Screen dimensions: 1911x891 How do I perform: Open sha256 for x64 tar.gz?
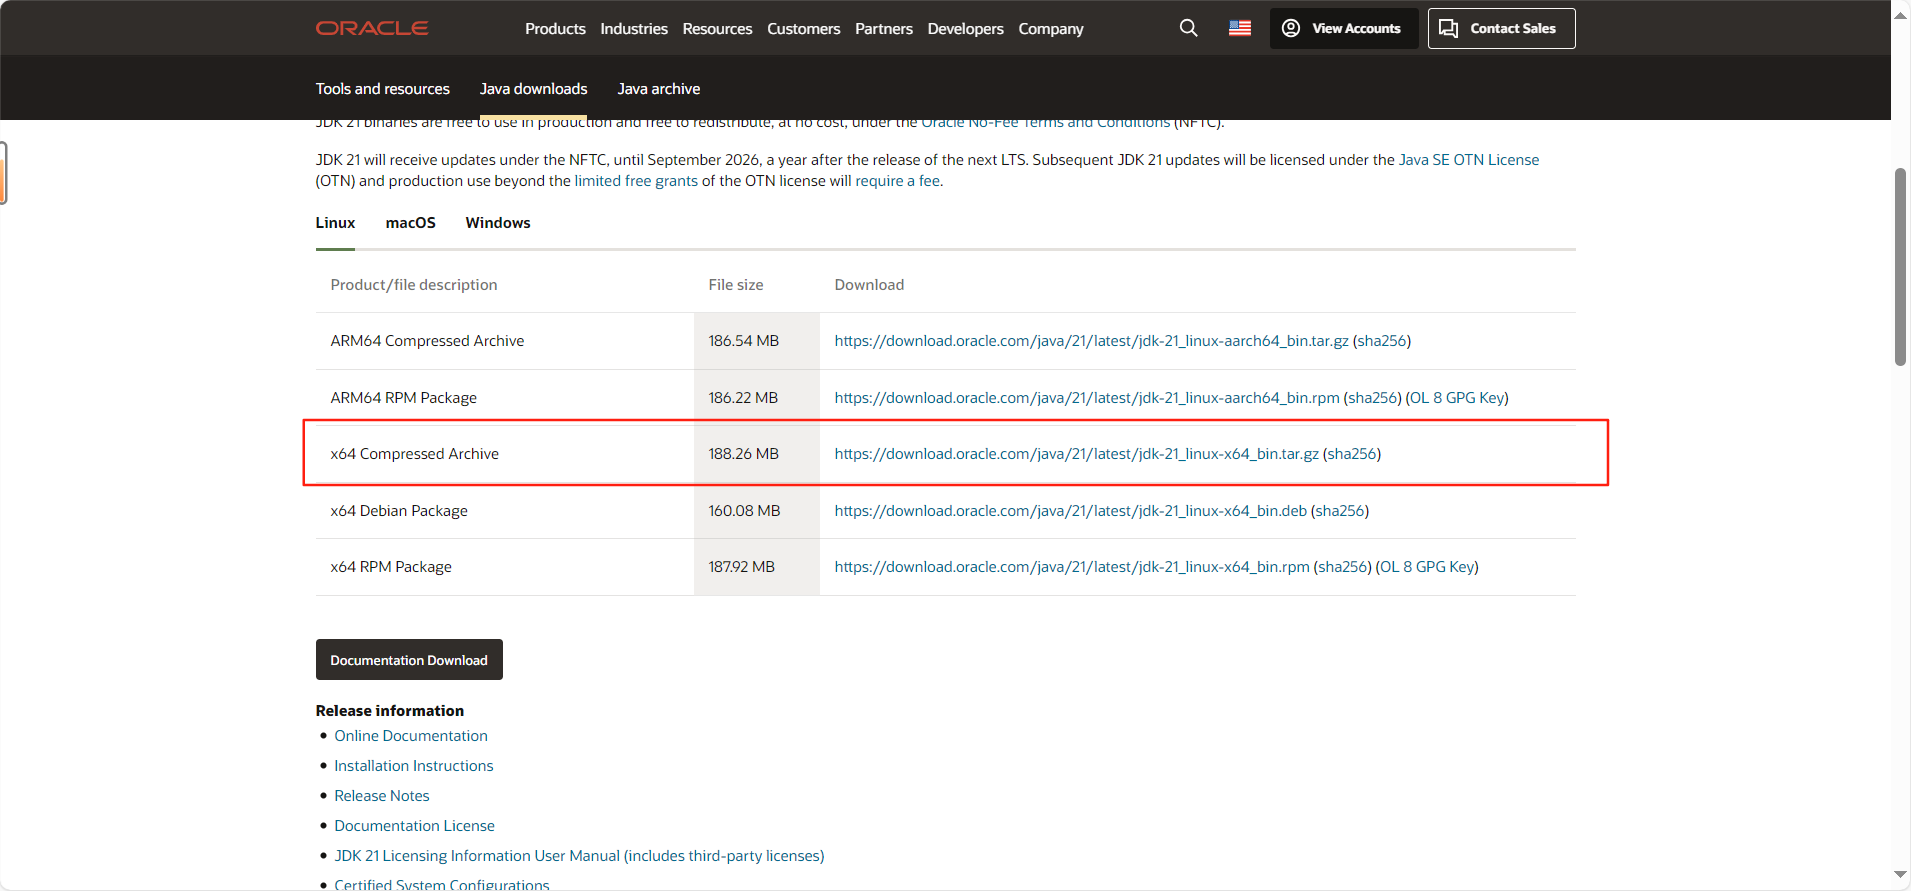click(1351, 454)
